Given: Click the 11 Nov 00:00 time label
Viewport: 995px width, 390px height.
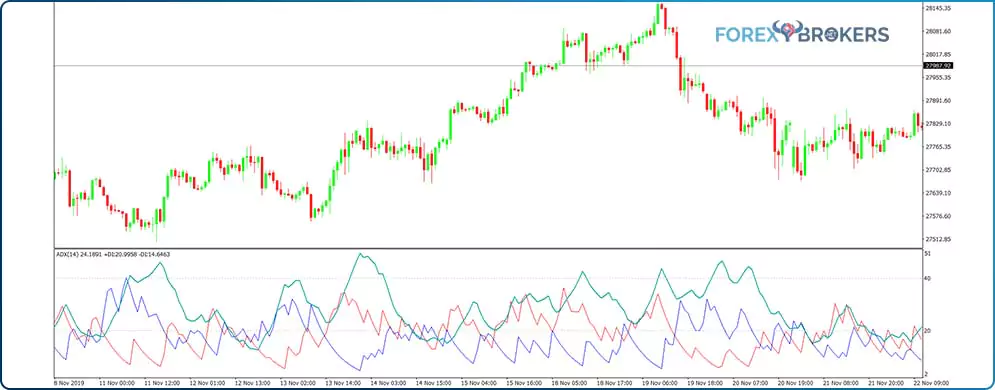Looking at the screenshot, I should (117, 383).
